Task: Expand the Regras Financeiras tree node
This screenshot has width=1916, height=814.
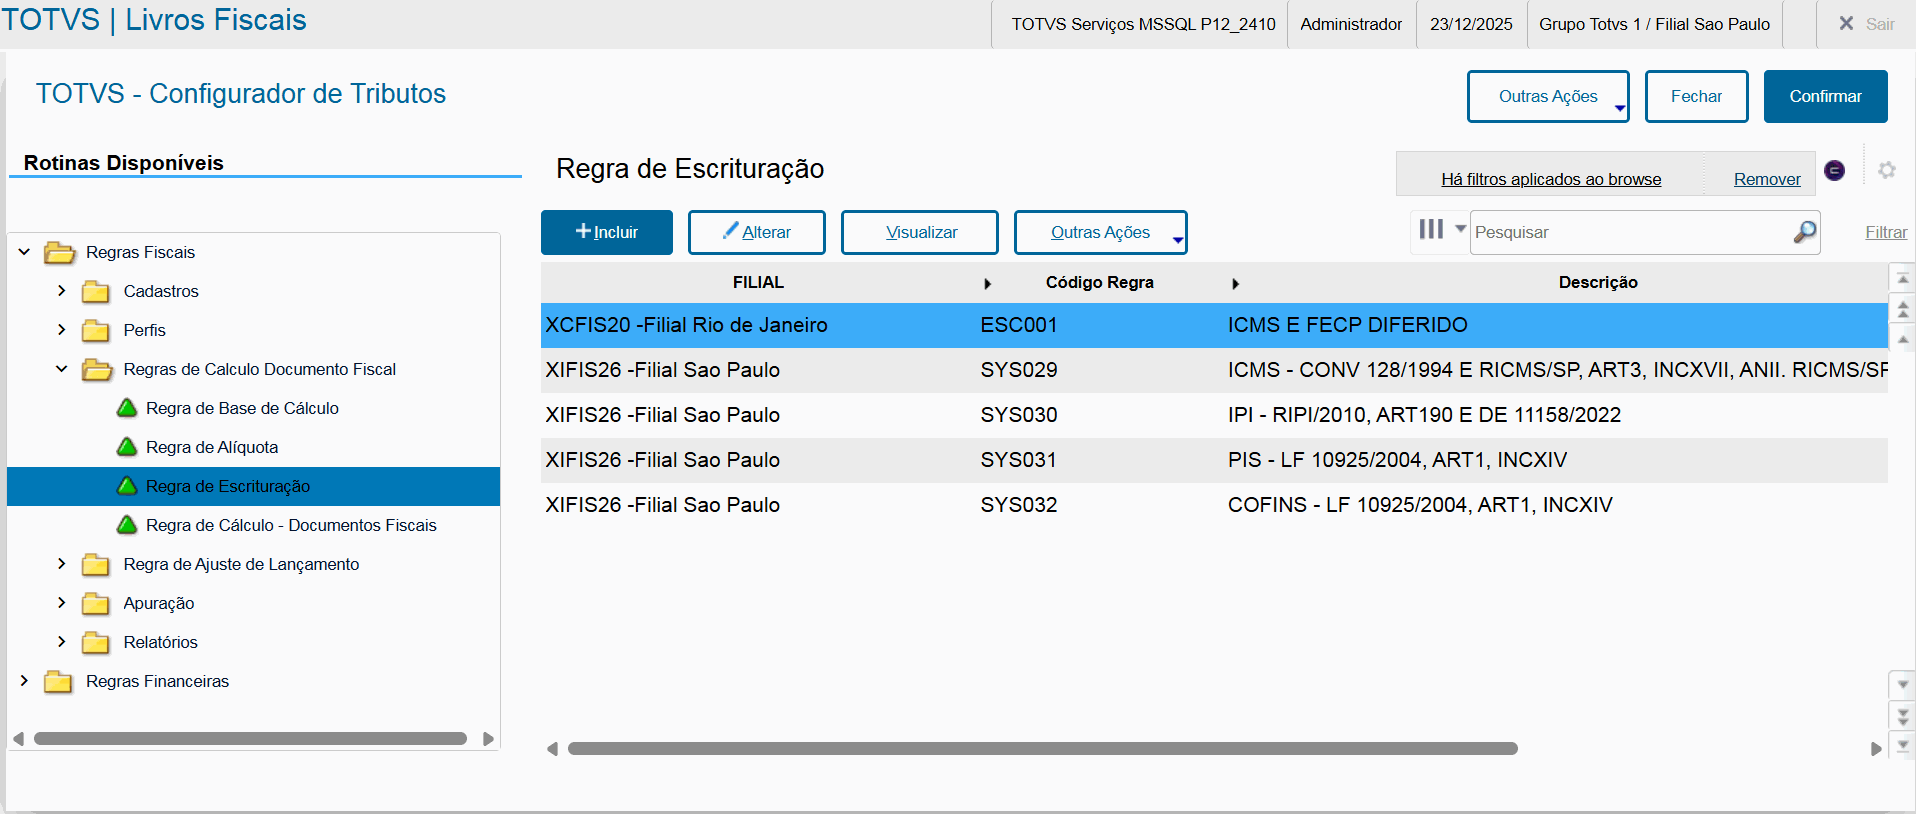Action: pyautogui.click(x=24, y=681)
